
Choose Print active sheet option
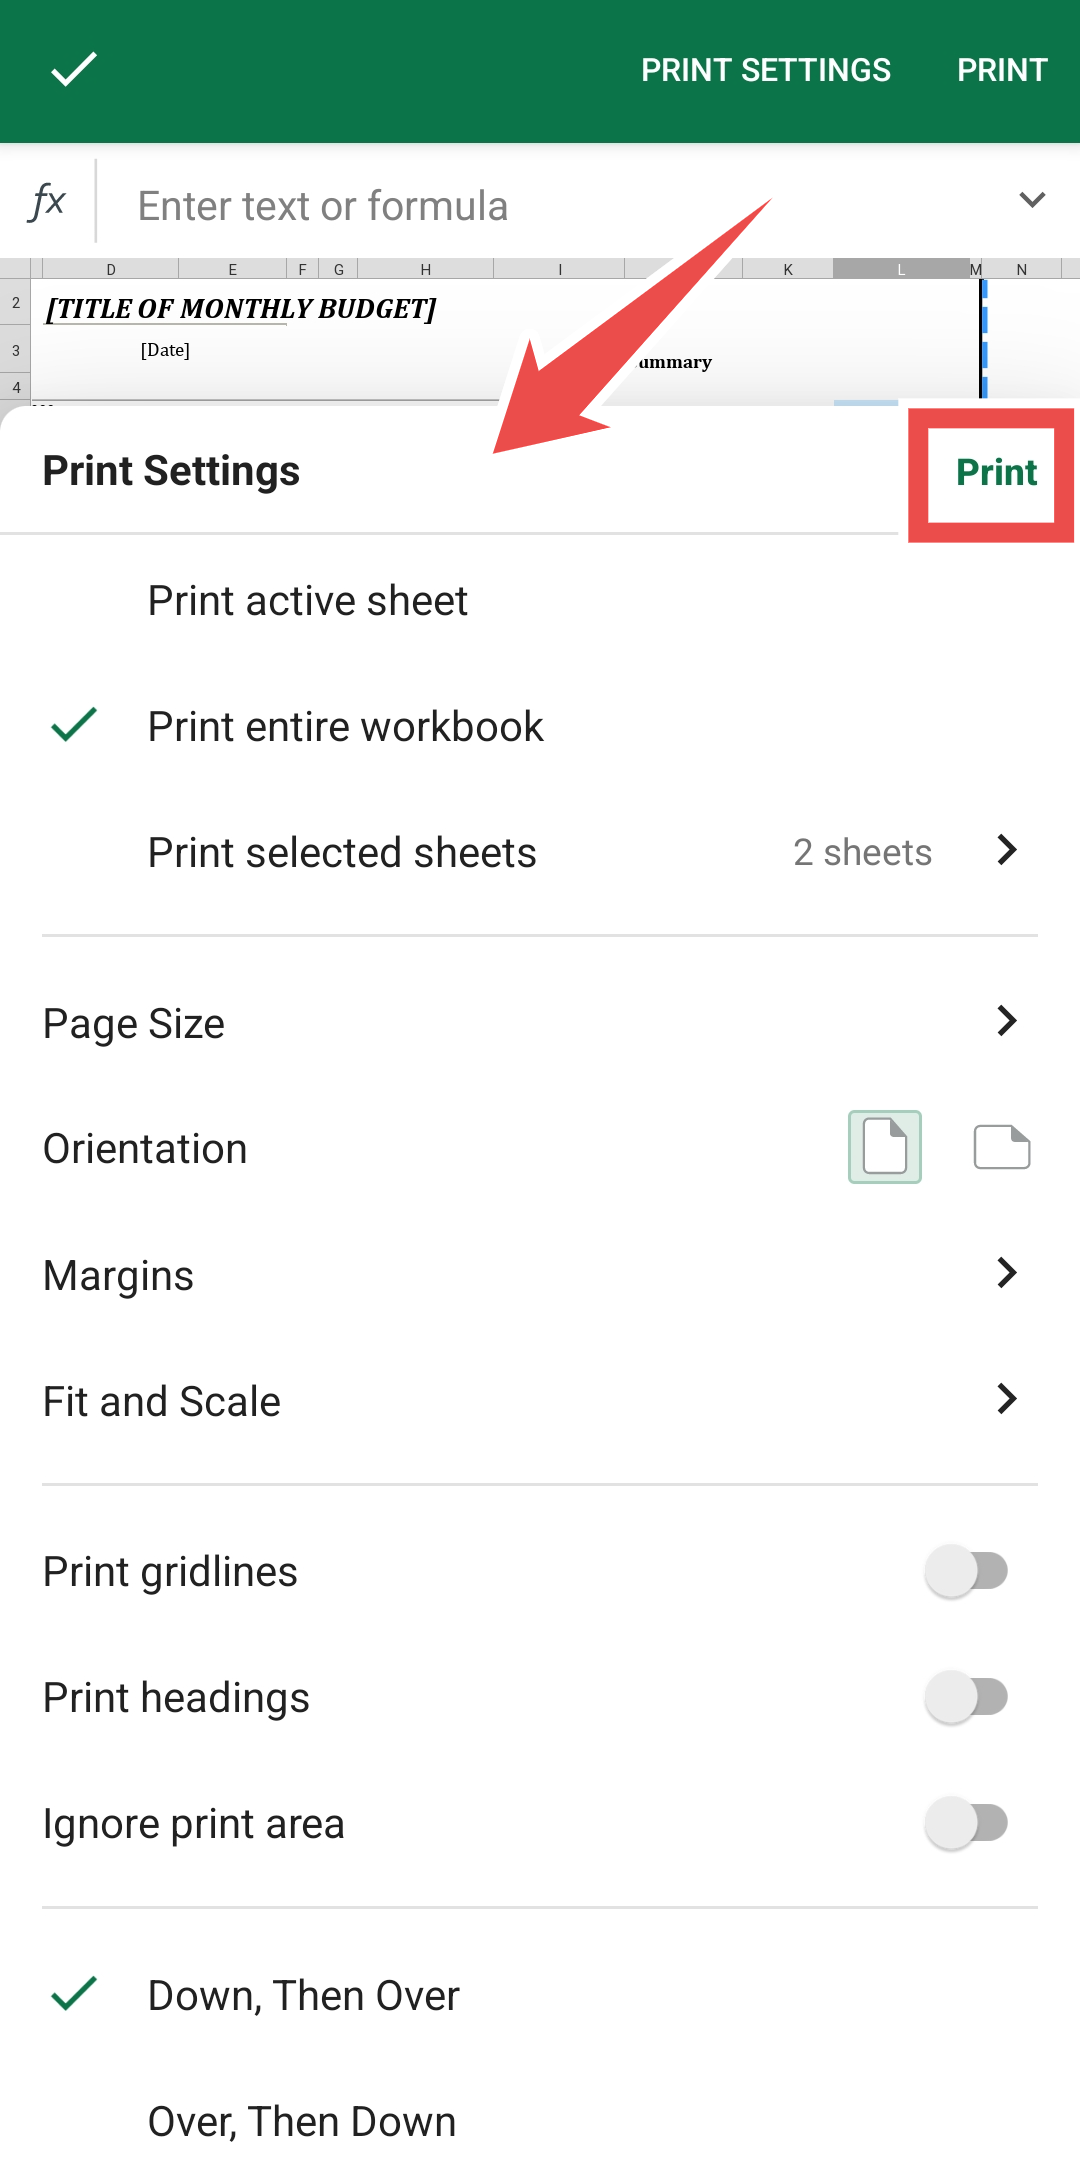[x=540, y=601]
